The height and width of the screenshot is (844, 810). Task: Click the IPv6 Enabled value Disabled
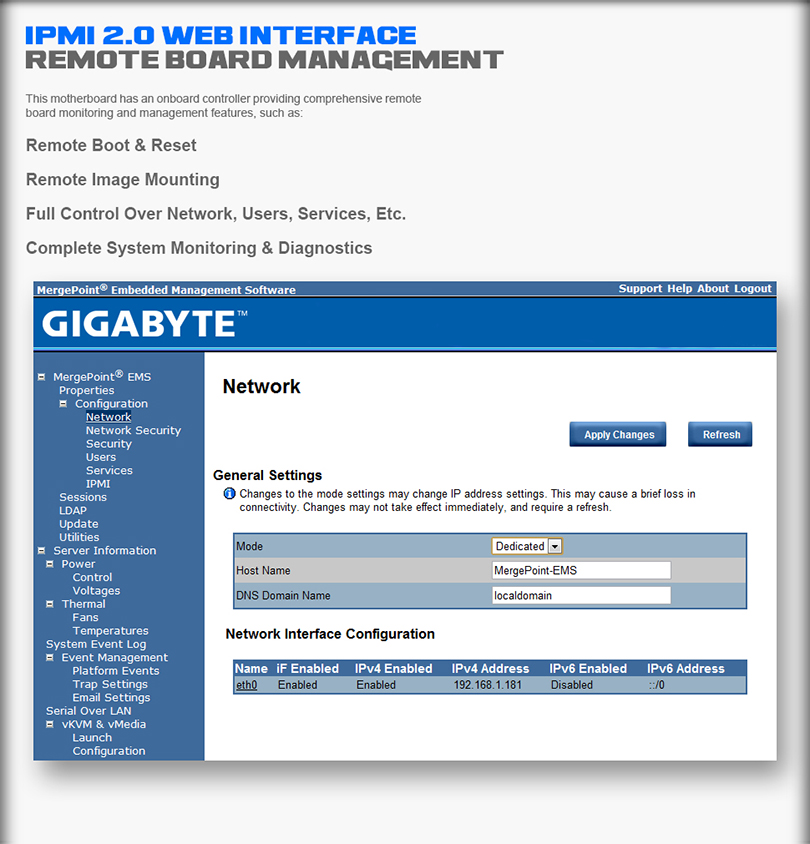(572, 685)
